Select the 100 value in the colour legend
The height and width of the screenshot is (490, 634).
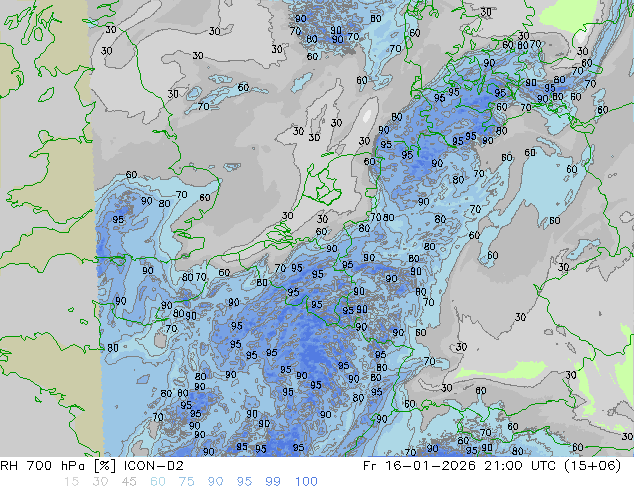pos(306,482)
